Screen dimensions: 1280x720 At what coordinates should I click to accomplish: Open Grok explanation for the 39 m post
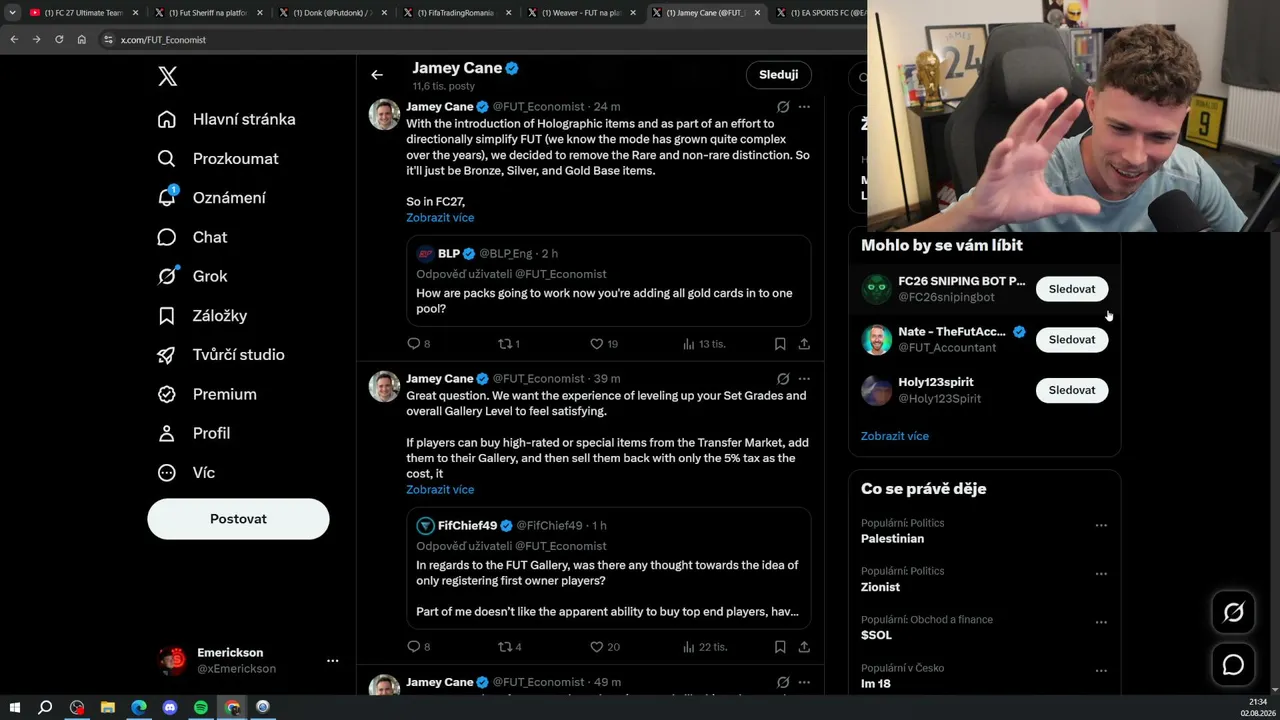click(783, 379)
